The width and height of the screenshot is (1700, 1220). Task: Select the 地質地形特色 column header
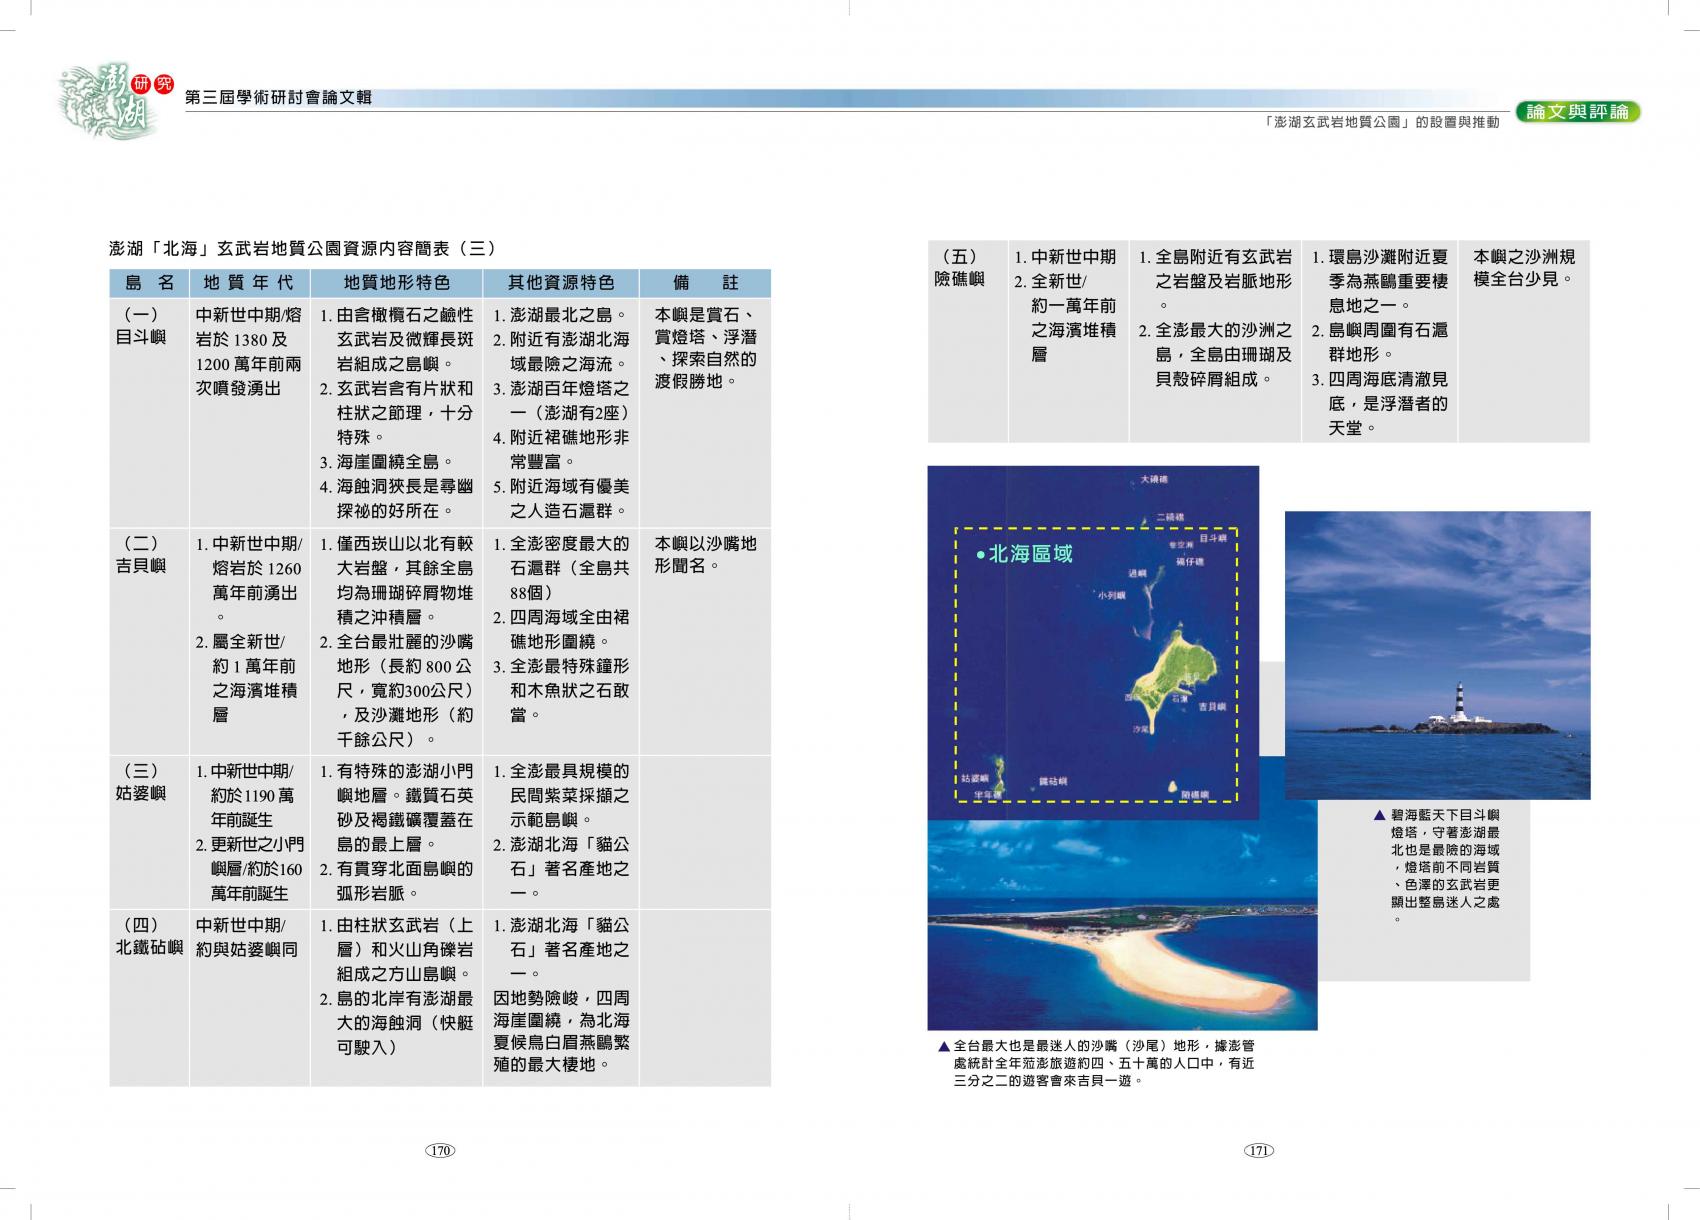tap(396, 283)
